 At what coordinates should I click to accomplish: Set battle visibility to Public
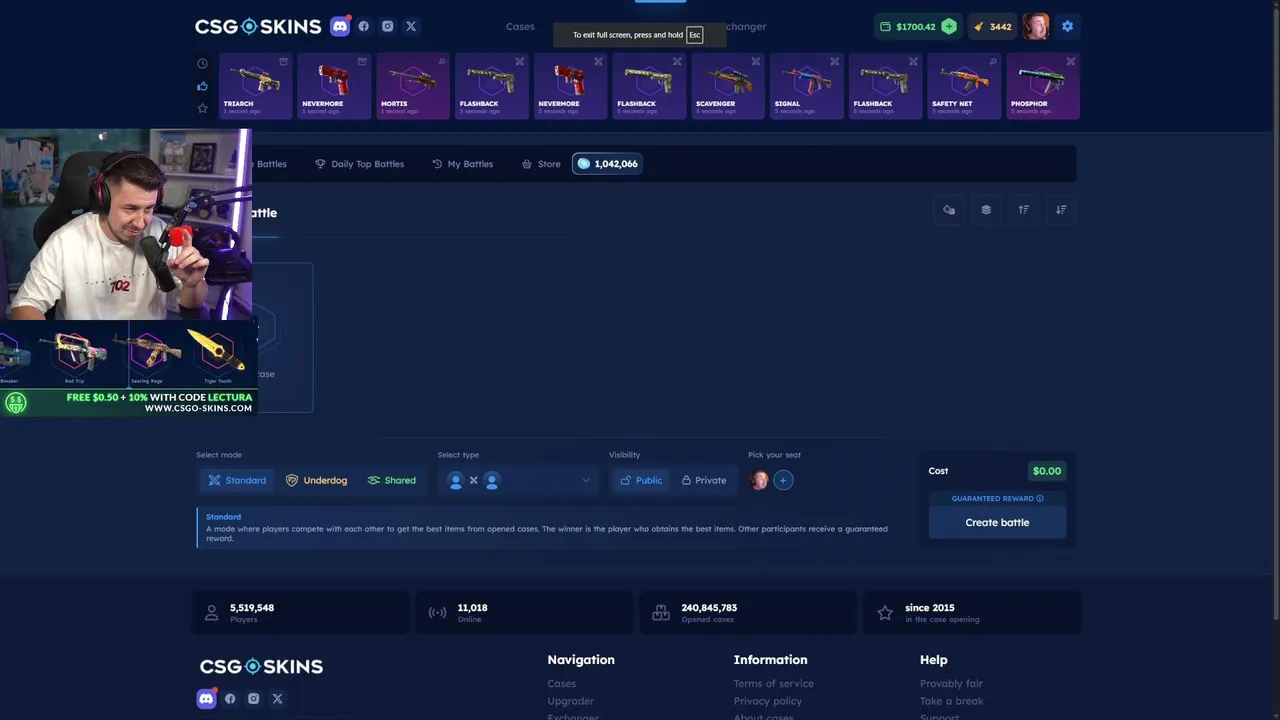[641, 481]
